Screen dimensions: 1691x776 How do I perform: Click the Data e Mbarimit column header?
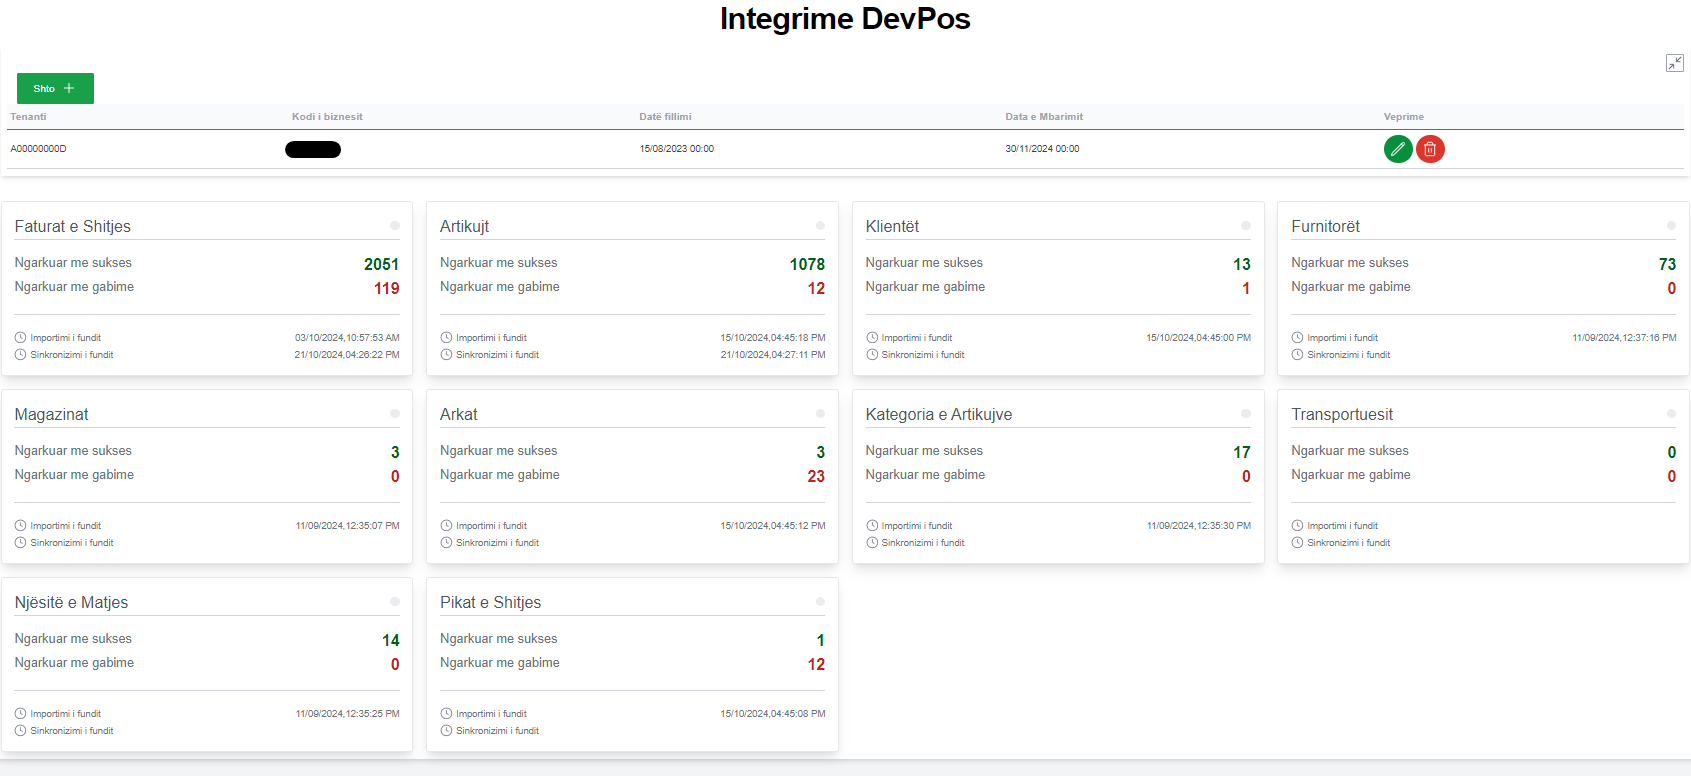(1043, 117)
